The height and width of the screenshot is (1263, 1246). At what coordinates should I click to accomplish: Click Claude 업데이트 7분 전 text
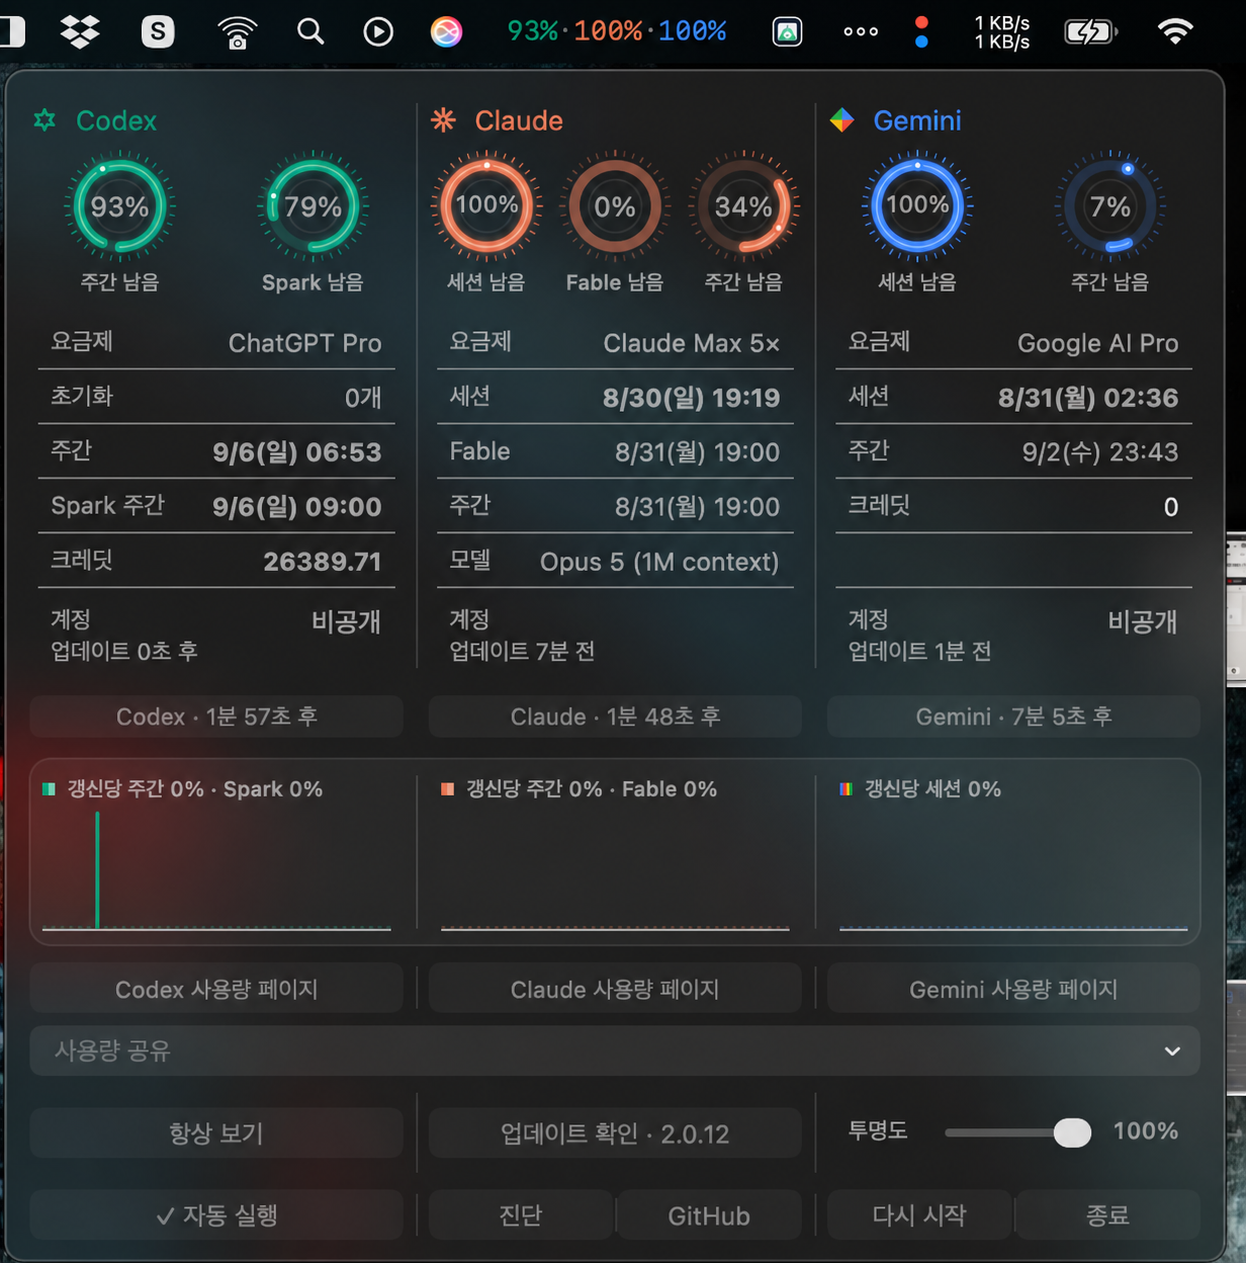[x=522, y=651]
